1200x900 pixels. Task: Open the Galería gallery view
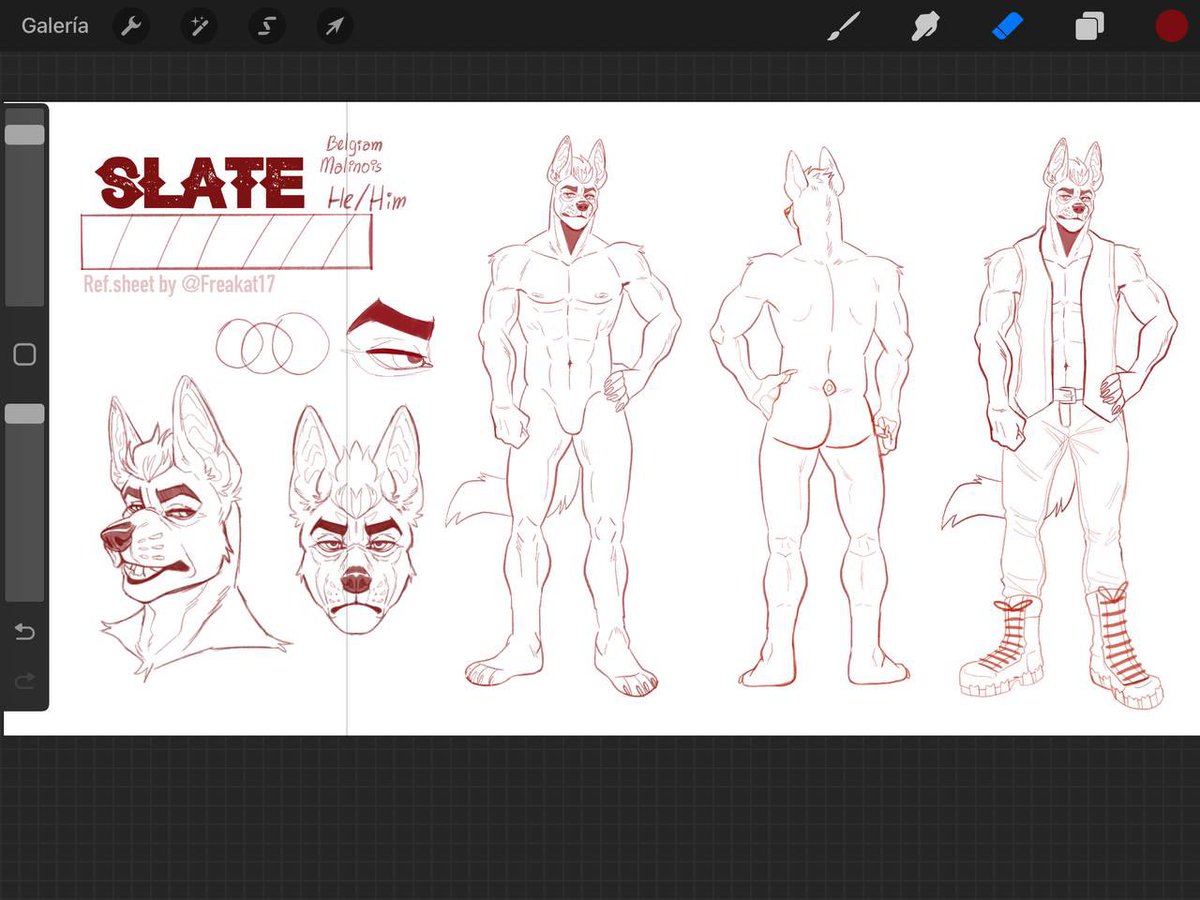click(x=55, y=27)
